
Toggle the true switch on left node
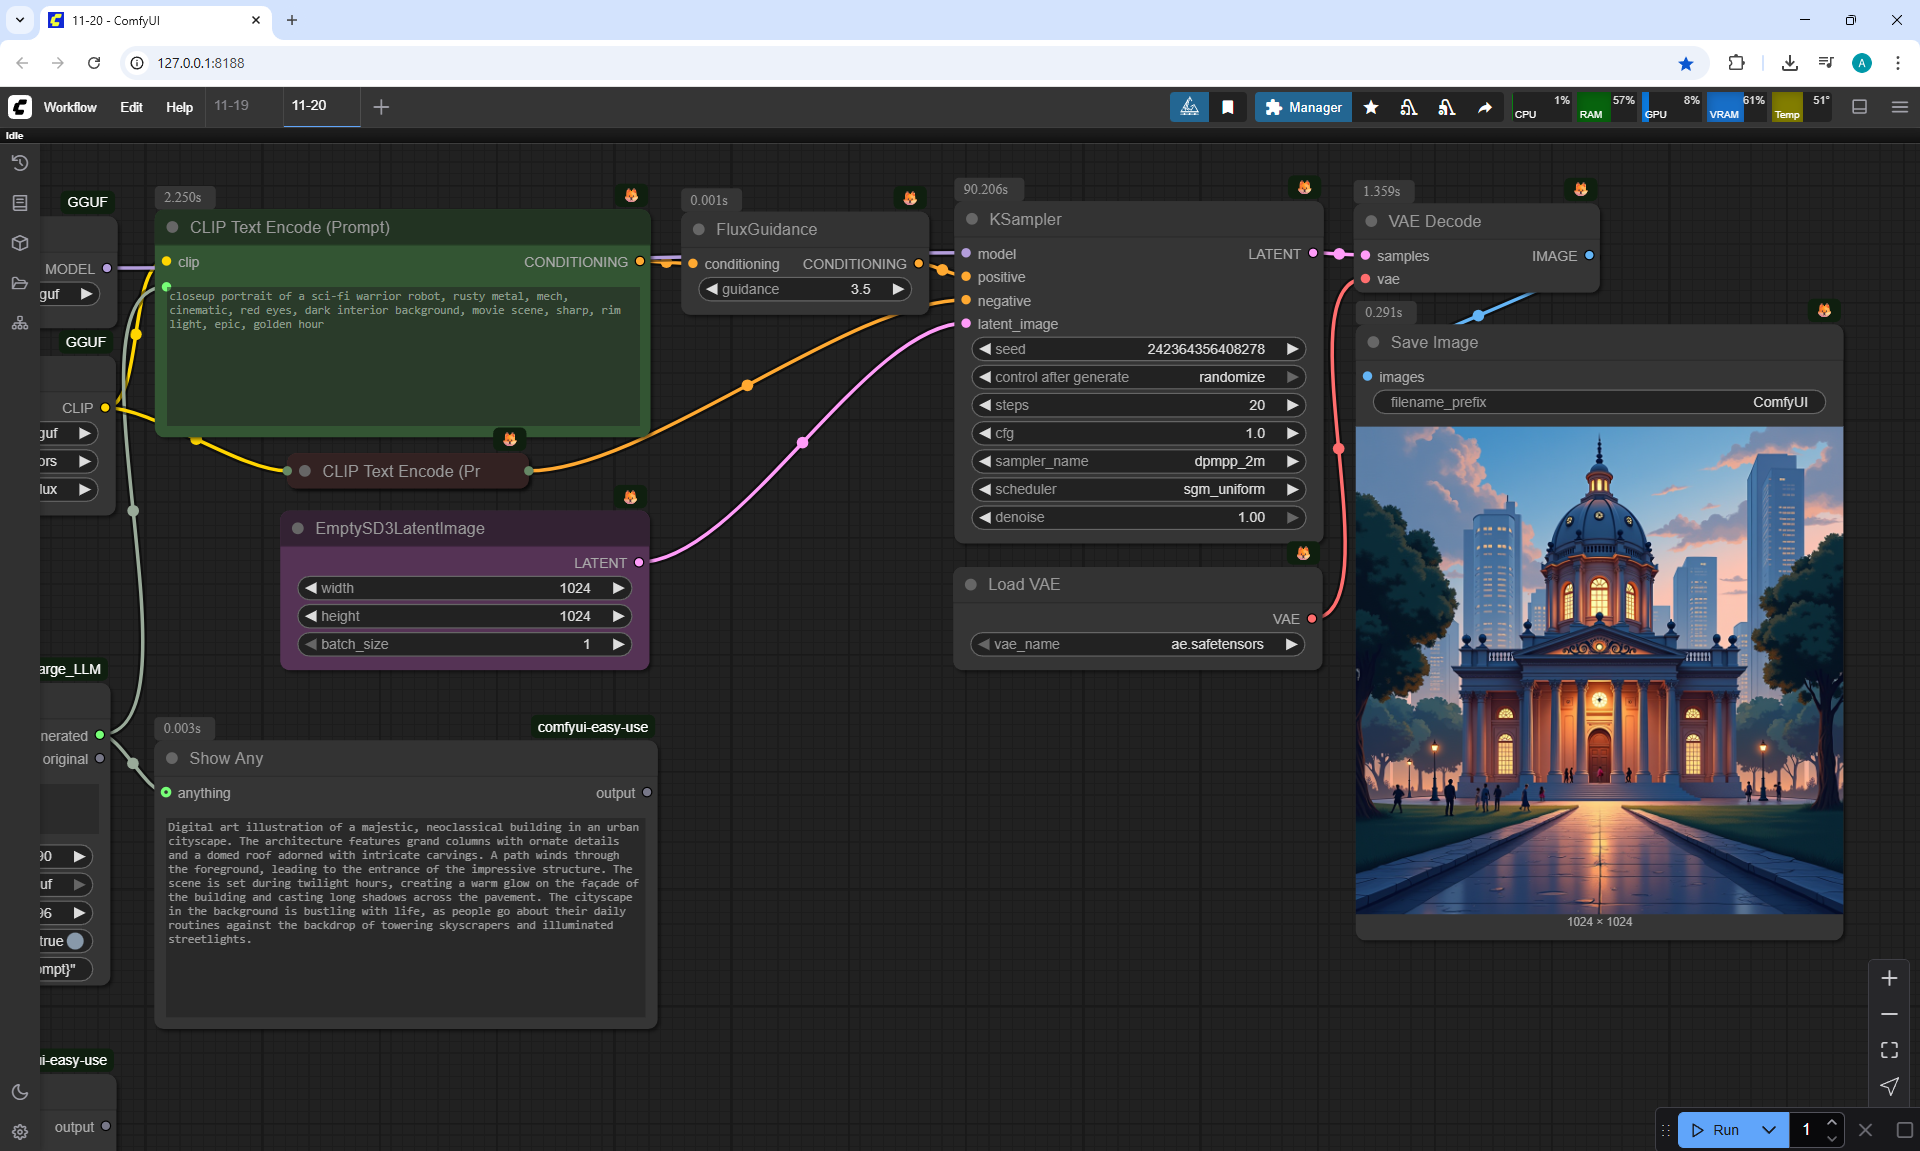pos(75,941)
